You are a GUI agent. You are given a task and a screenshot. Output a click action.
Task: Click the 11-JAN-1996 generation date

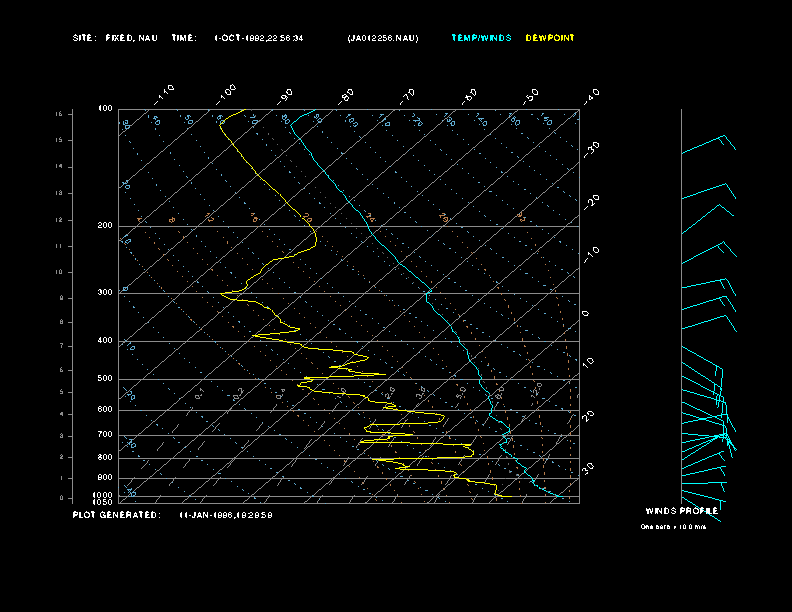[226, 515]
